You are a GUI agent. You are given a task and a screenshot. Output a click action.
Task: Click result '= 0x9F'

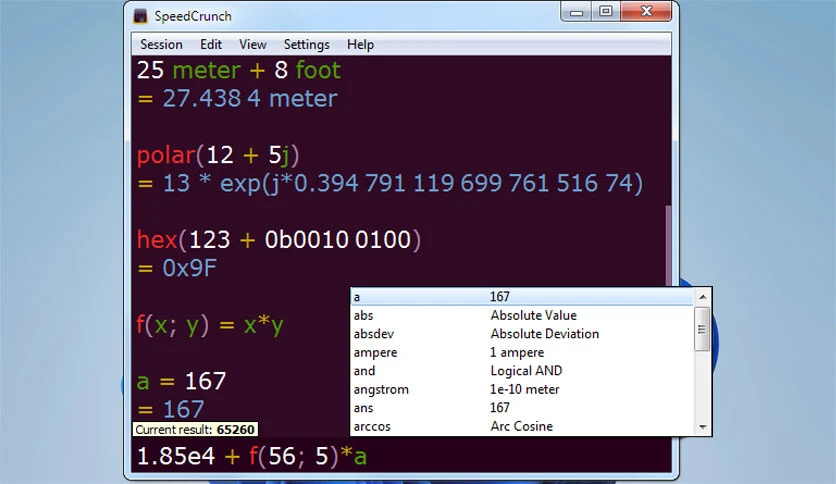pos(177,268)
